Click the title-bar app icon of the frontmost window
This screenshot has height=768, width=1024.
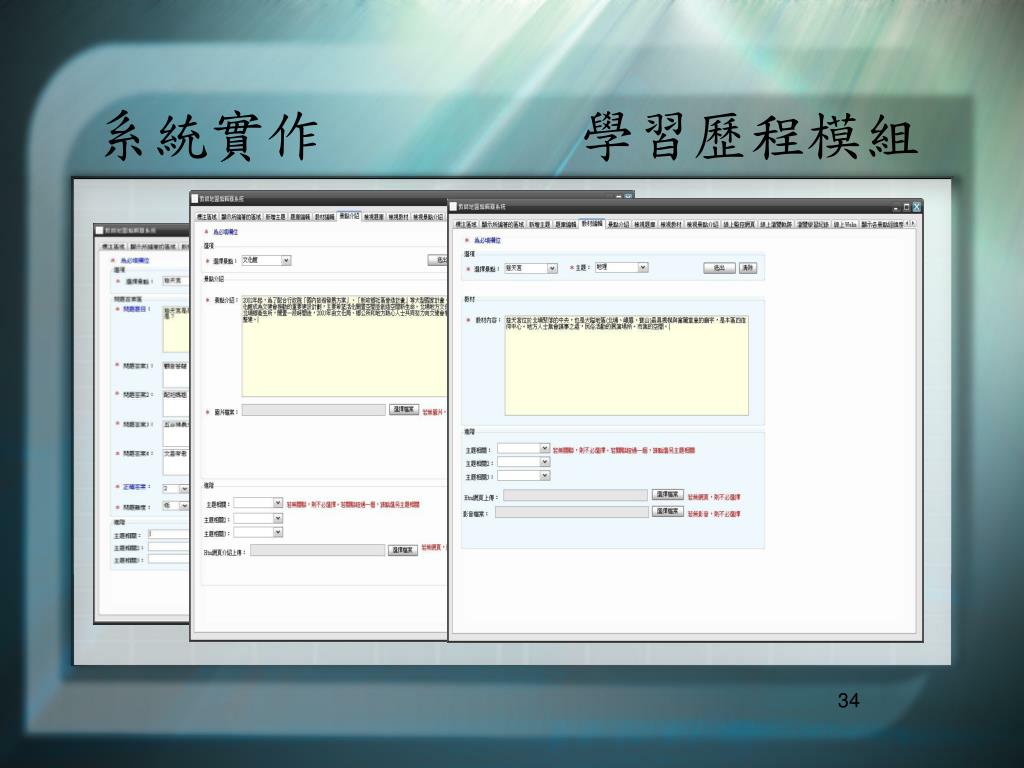click(x=453, y=207)
